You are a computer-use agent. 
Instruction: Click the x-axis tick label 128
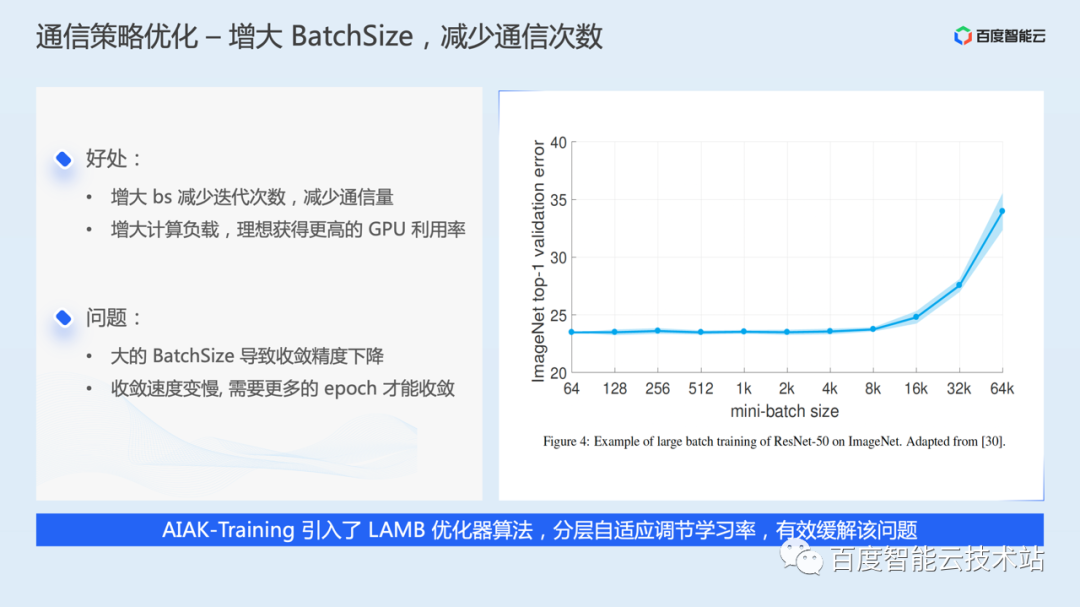point(614,389)
